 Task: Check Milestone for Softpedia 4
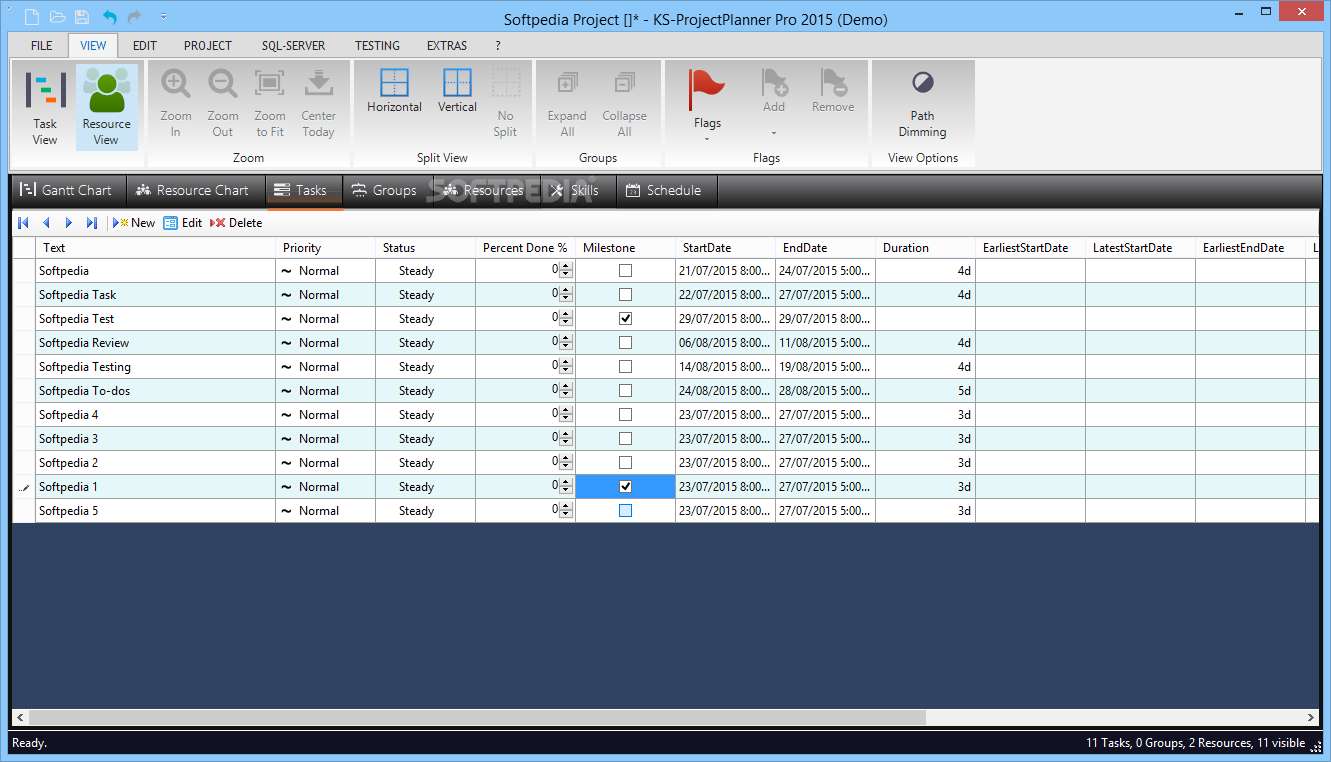(x=625, y=415)
